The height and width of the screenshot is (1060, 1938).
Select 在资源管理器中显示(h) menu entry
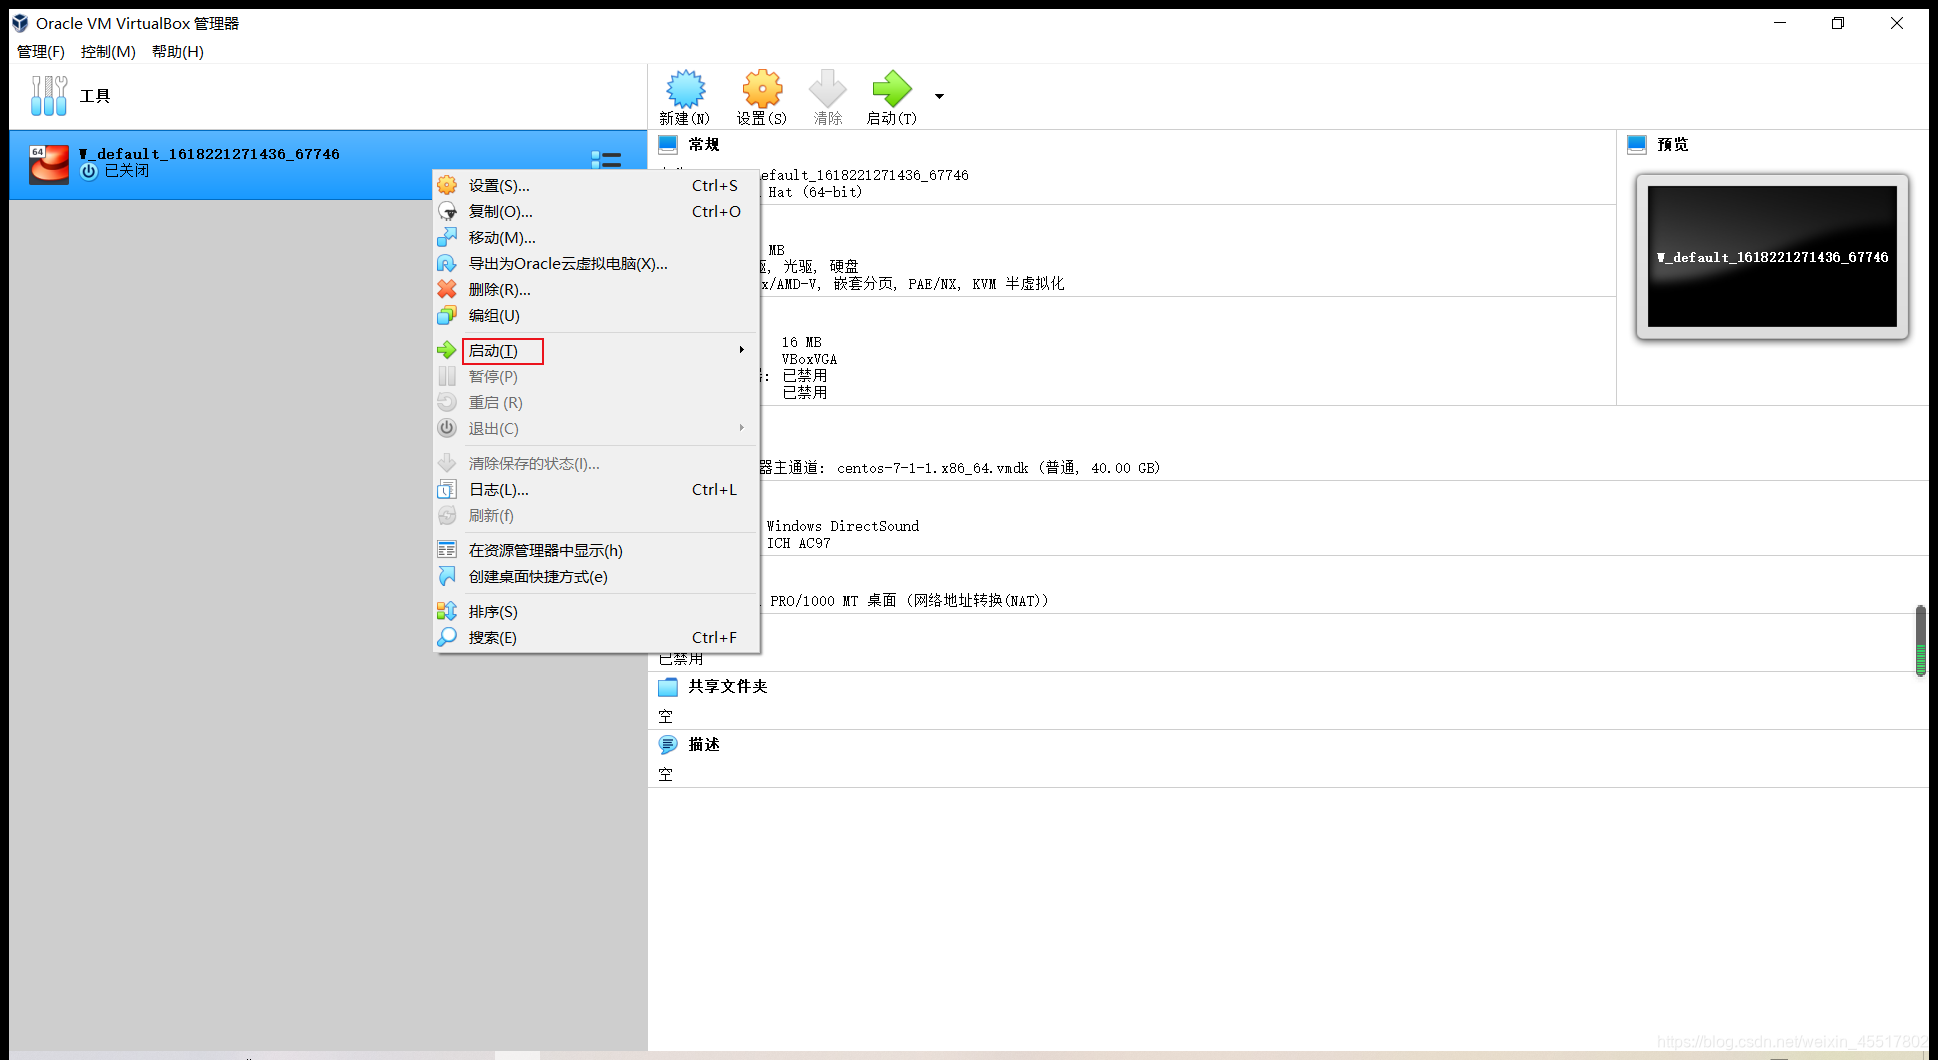(x=596, y=550)
